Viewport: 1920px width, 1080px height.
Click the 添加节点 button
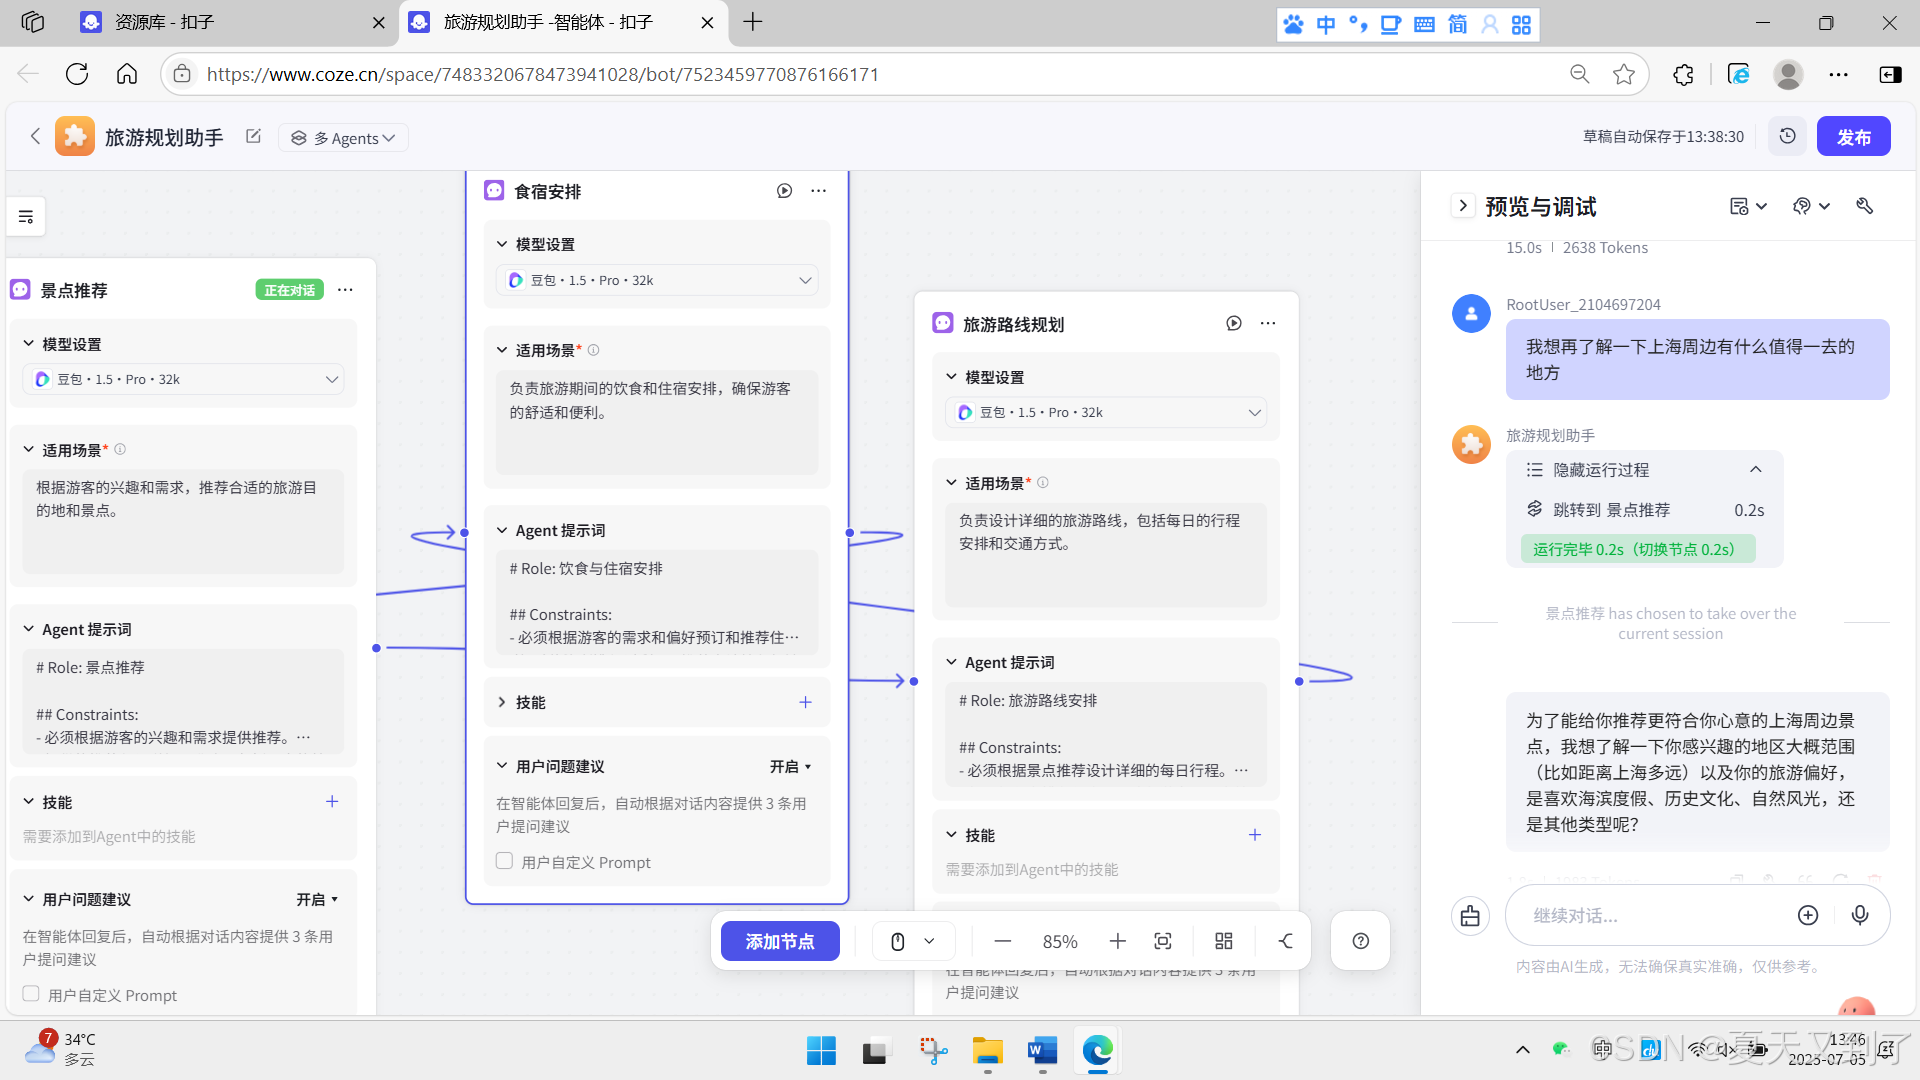click(x=780, y=941)
